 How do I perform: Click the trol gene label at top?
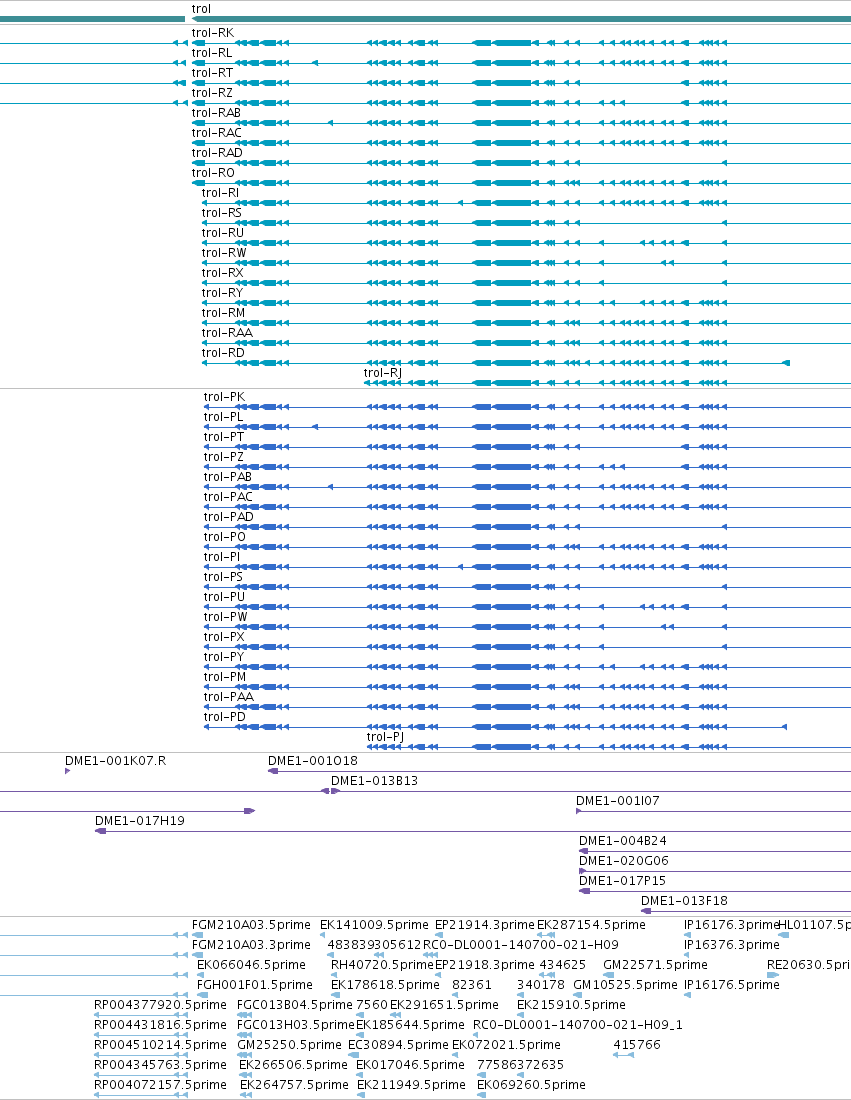[x=201, y=9]
